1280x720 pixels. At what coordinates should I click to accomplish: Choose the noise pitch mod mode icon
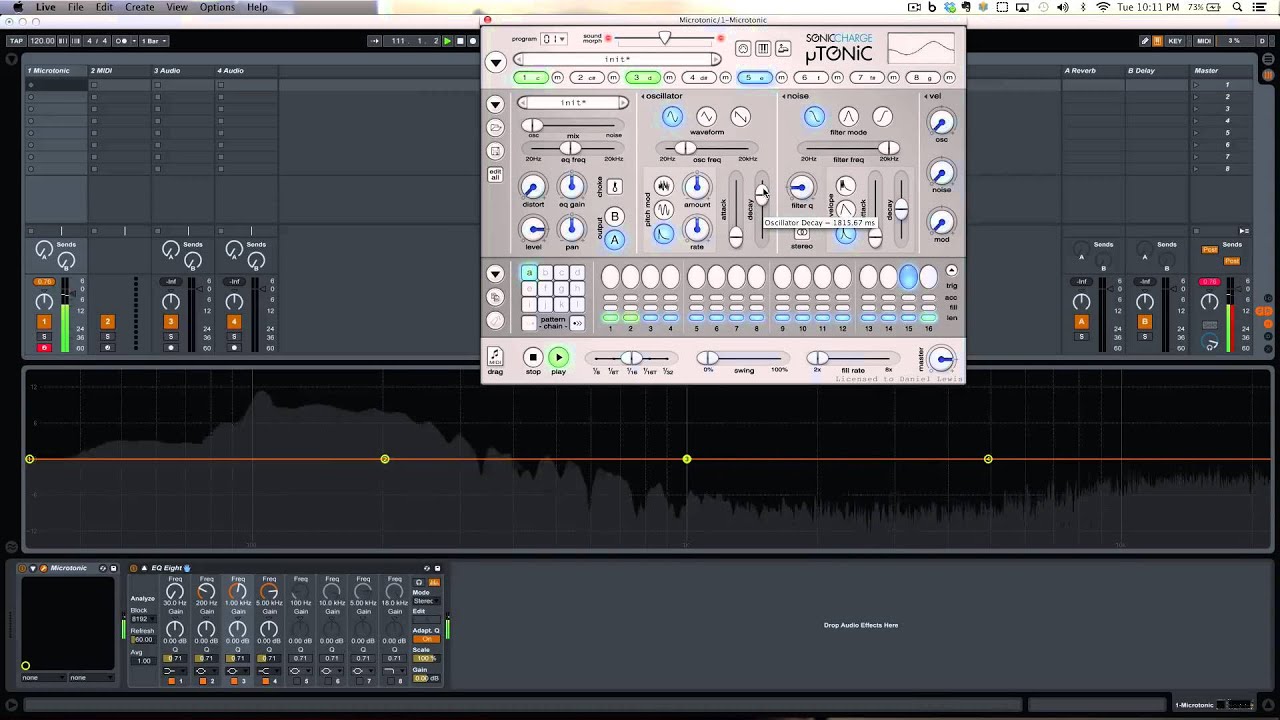coord(663,186)
